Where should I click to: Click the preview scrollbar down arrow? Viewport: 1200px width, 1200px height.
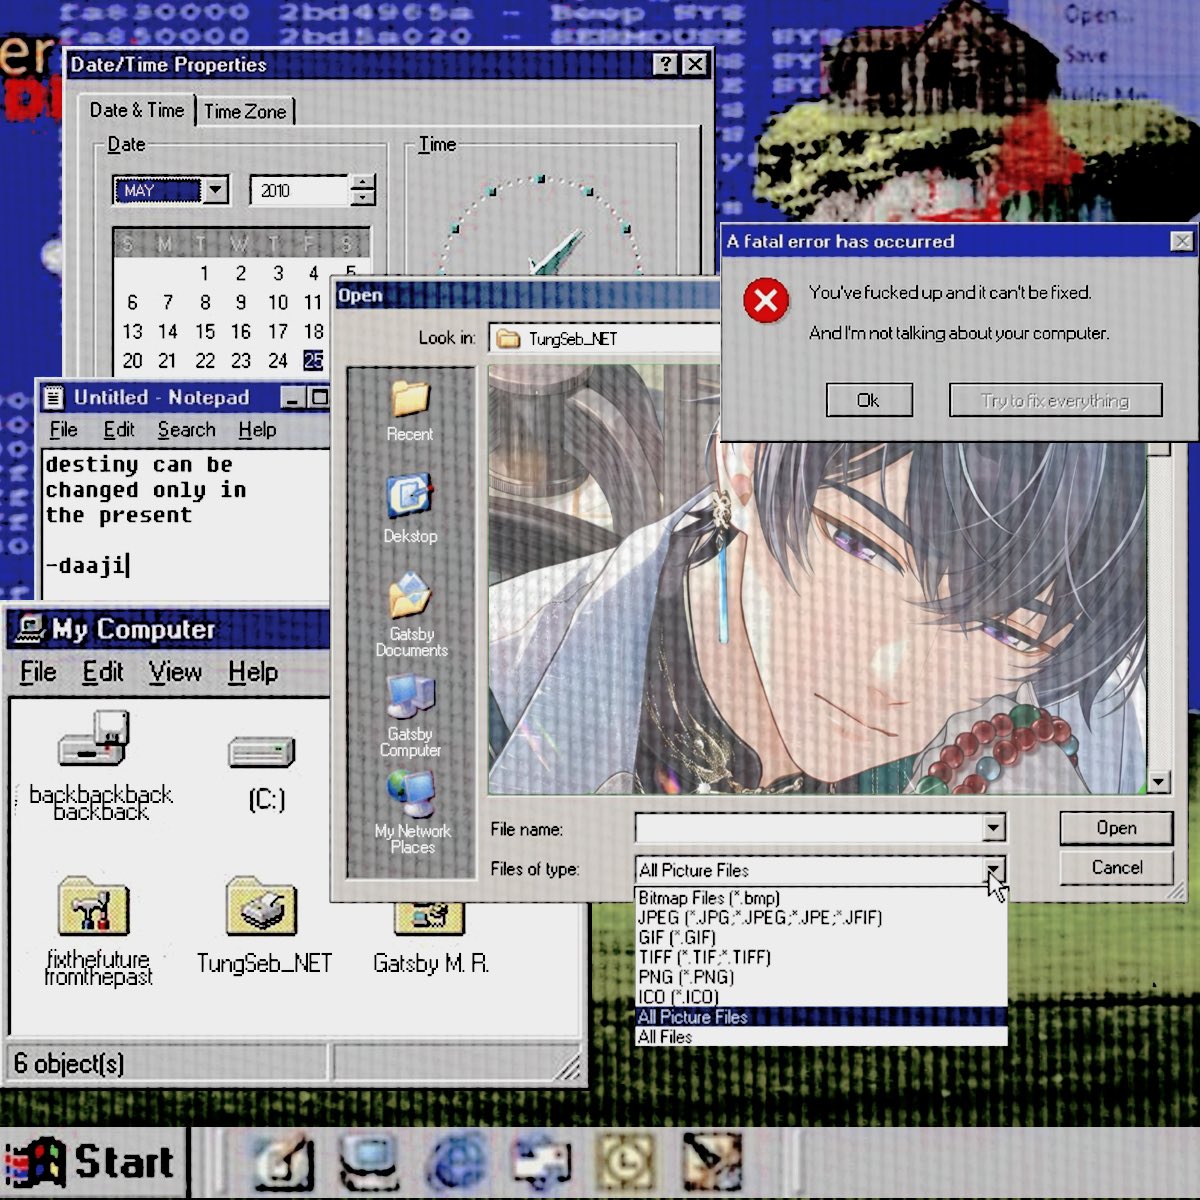[1158, 782]
